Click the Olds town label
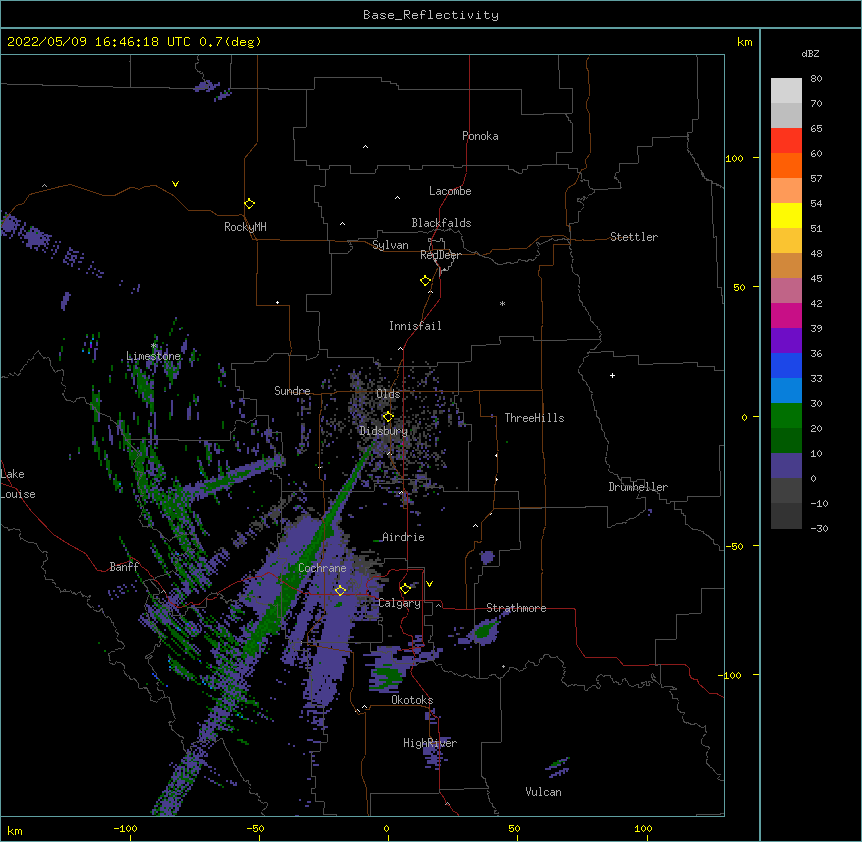This screenshot has width=862, height=842. tap(388, 394)
